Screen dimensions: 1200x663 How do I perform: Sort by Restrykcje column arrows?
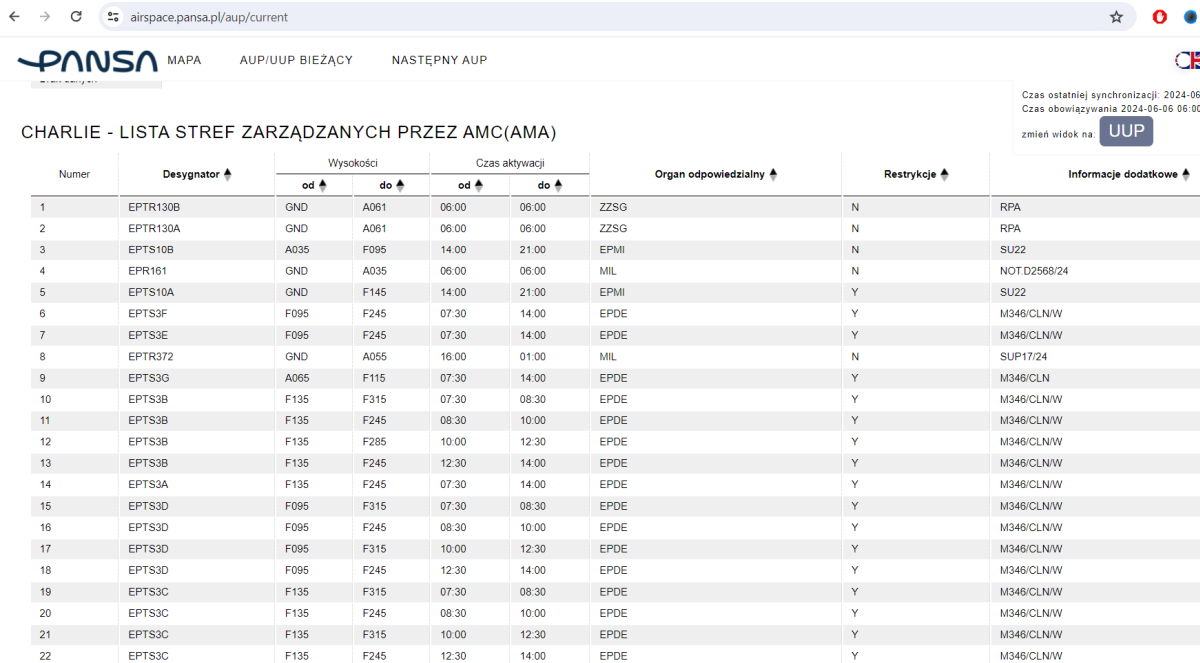click(x=944, y=174)
